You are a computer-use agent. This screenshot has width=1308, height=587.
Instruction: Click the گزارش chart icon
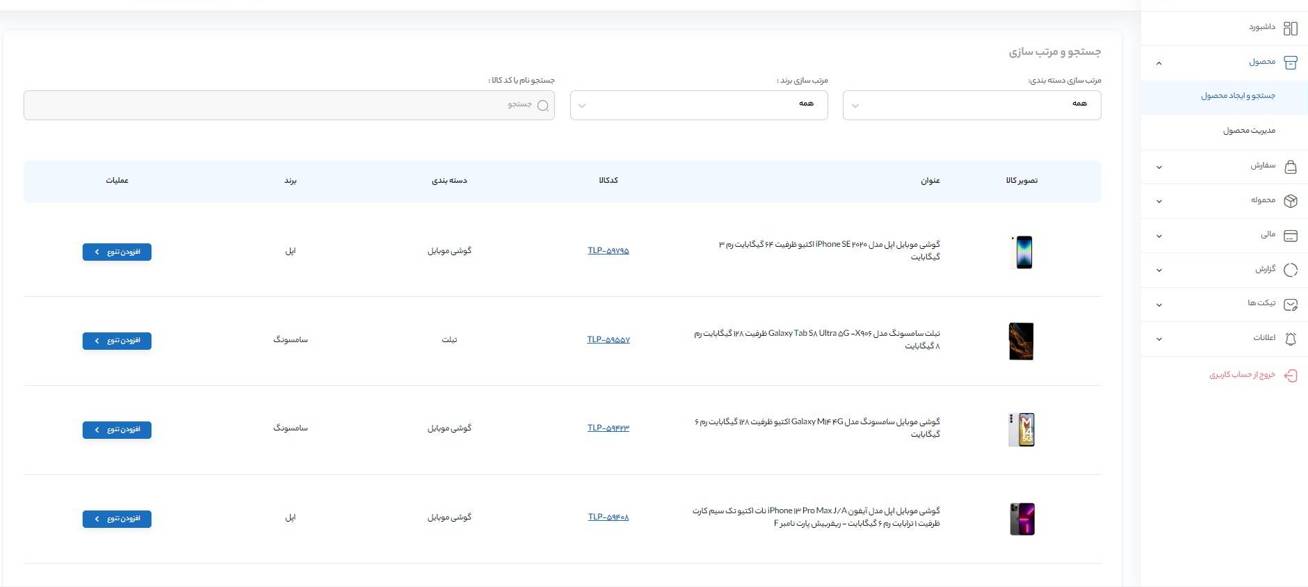[1290, 270]
